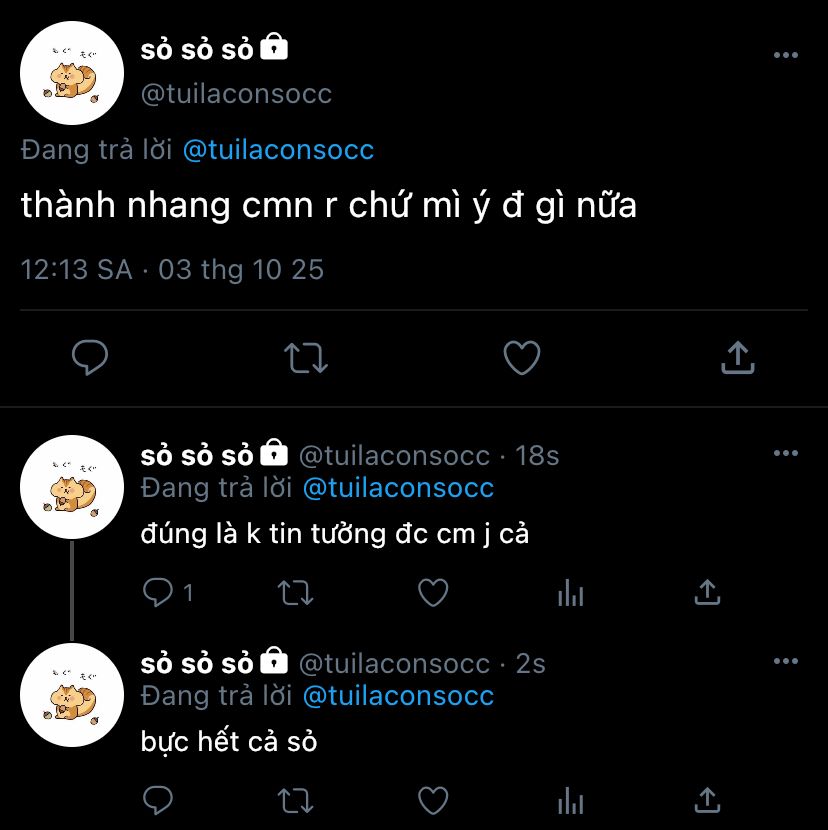Image resolution: width=828 pixels, height=830 pixels.
Task: Like the main tweet with the heart icon
Action: pos(522,358)
